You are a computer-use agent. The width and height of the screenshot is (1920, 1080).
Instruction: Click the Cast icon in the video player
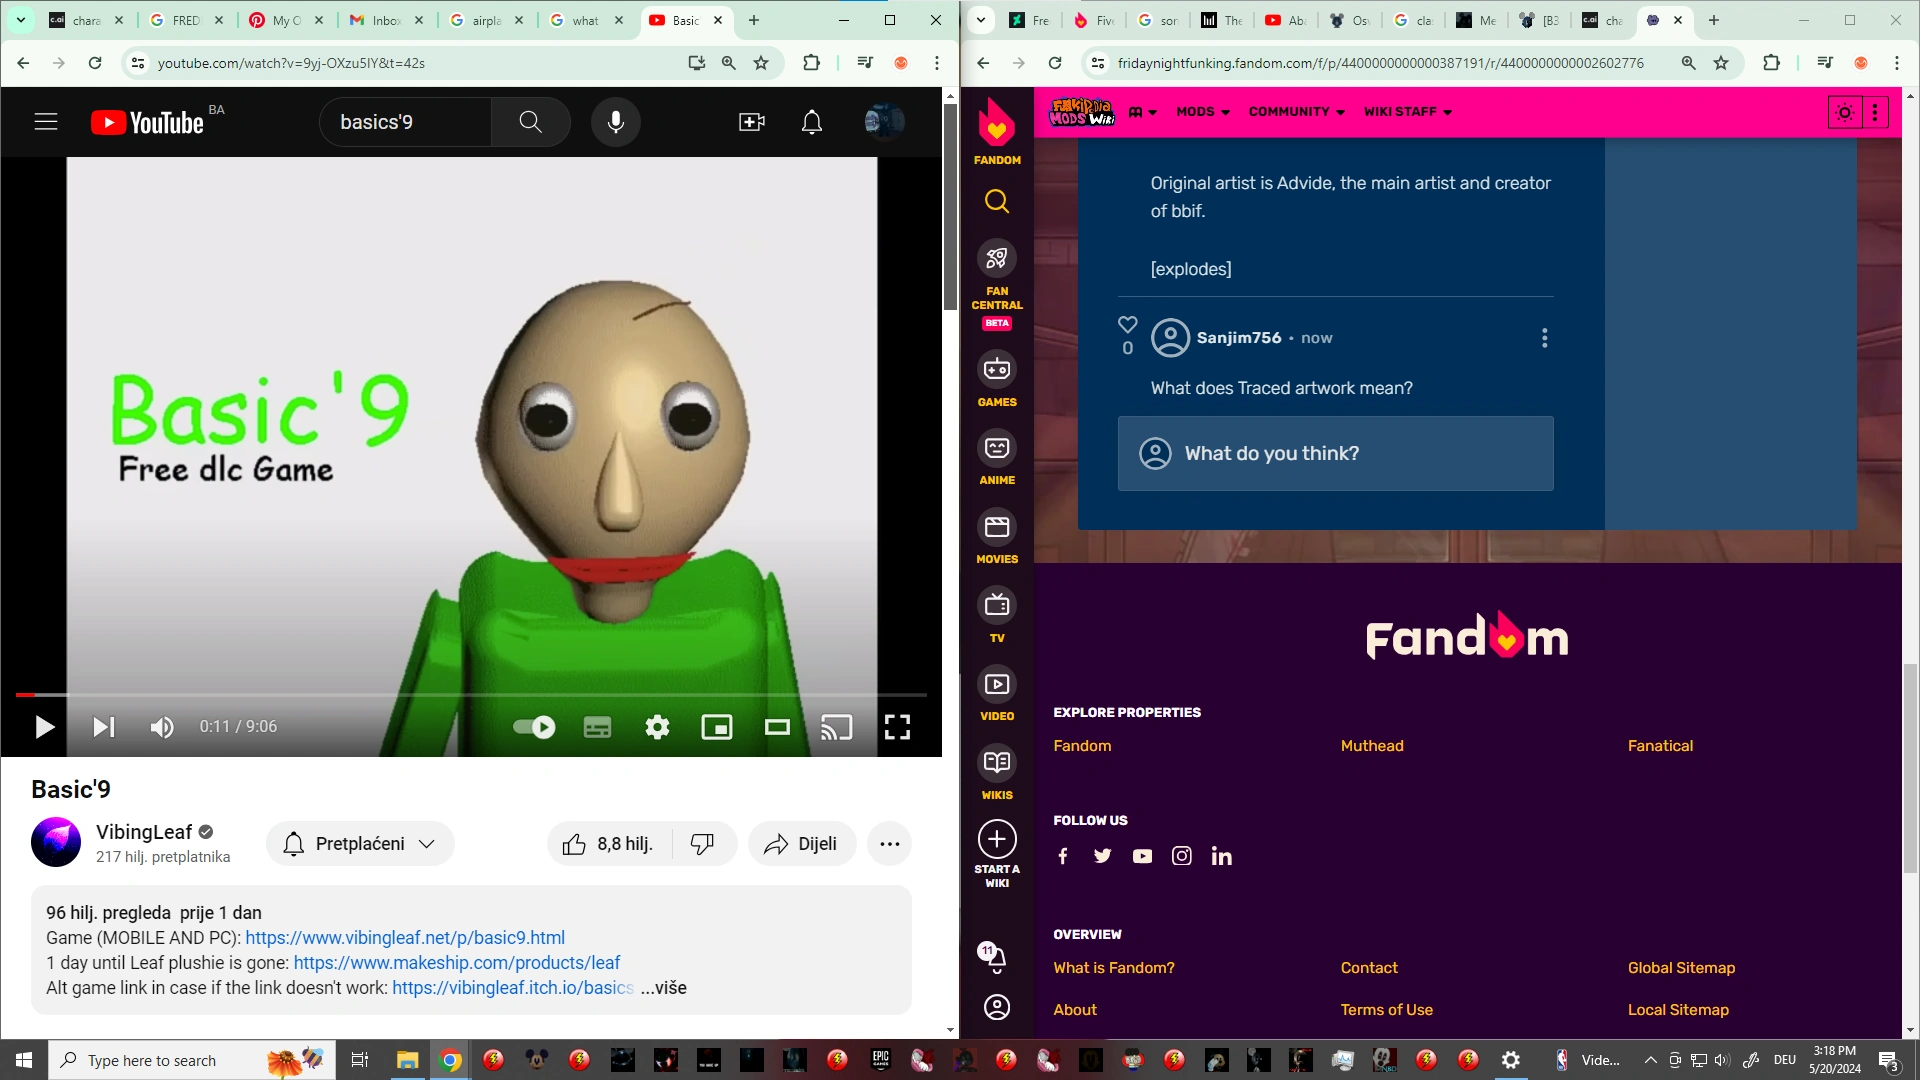pyautogui.click(x=837, y=727)
